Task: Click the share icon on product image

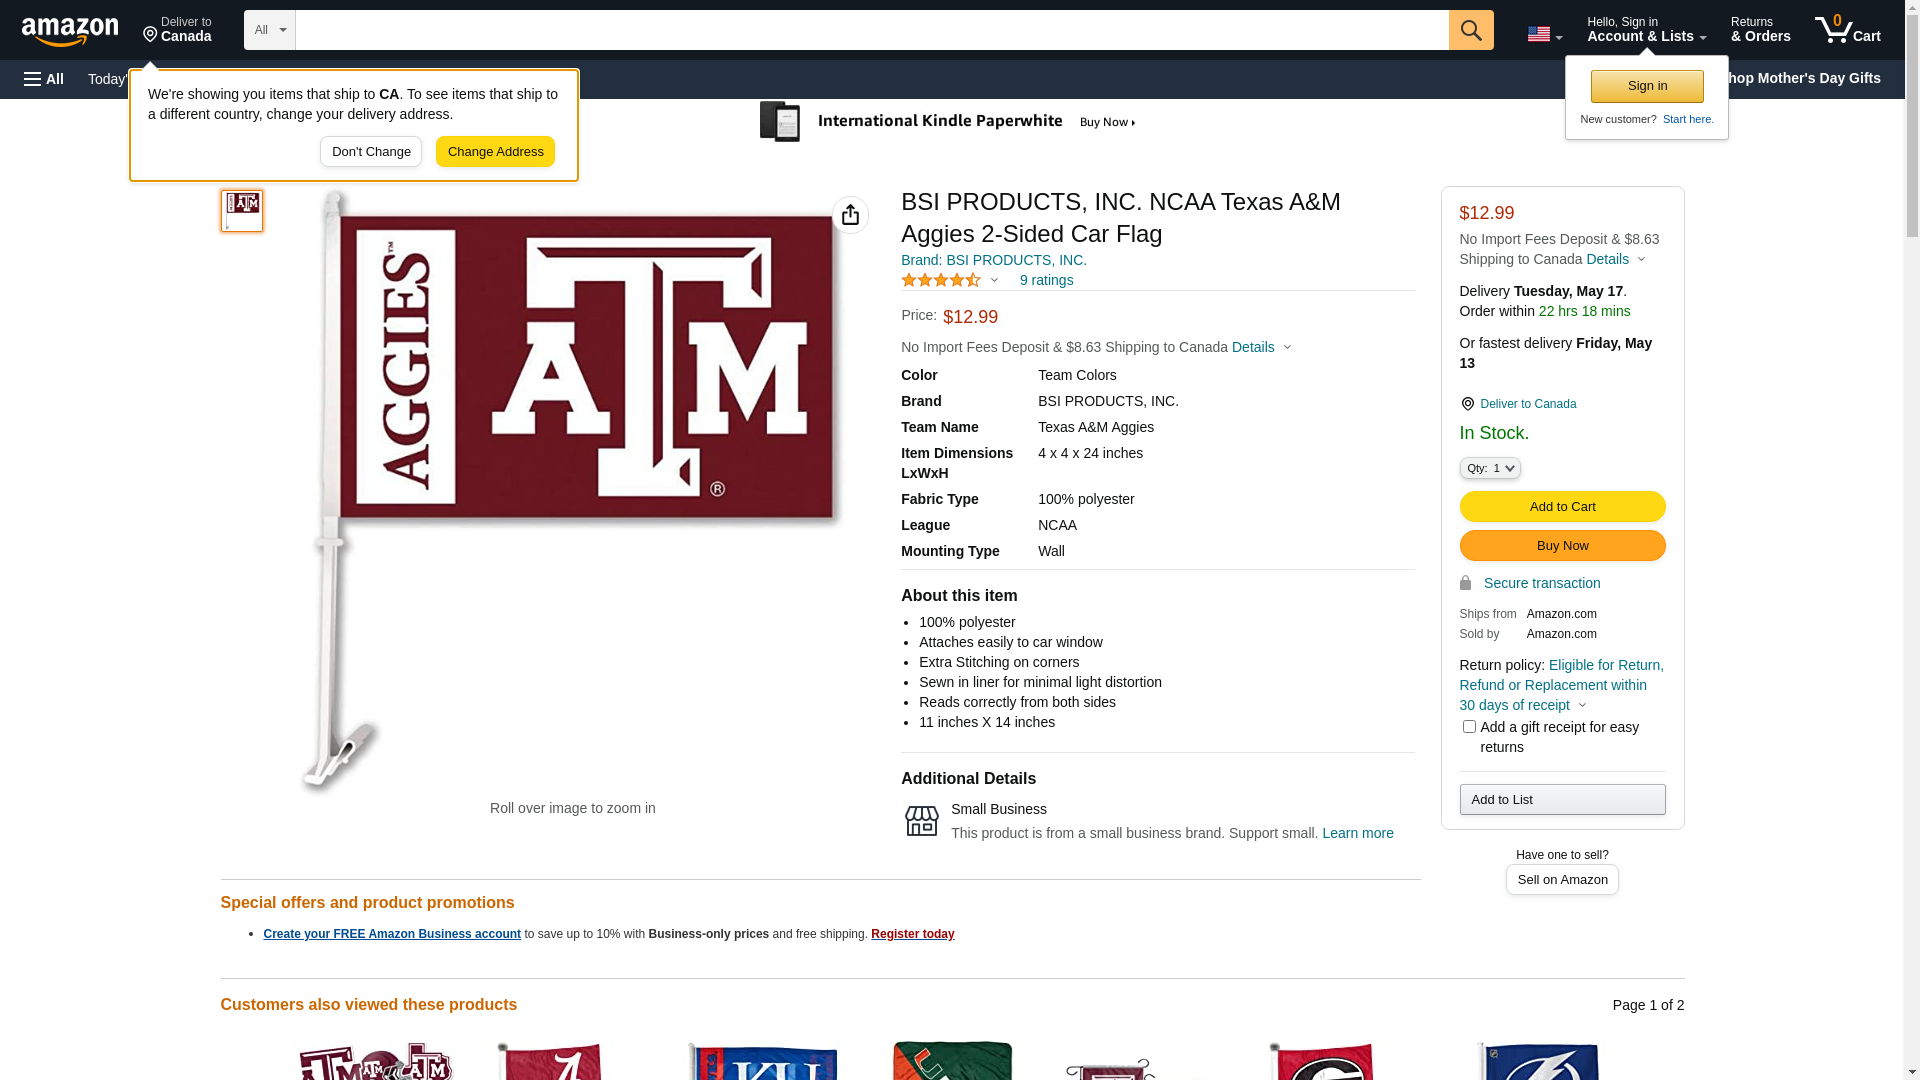Action: pos(850,215)
